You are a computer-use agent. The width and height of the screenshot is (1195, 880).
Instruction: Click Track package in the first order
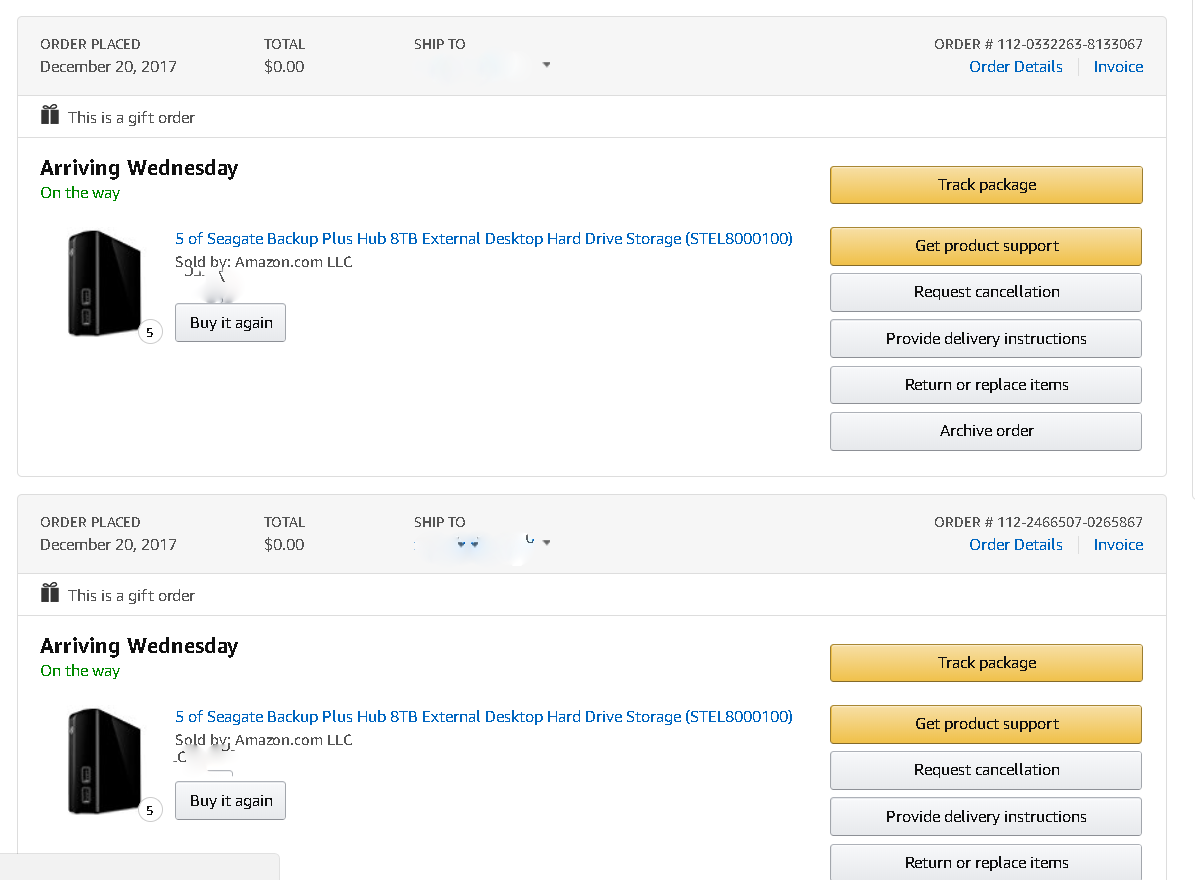(986, 185)
